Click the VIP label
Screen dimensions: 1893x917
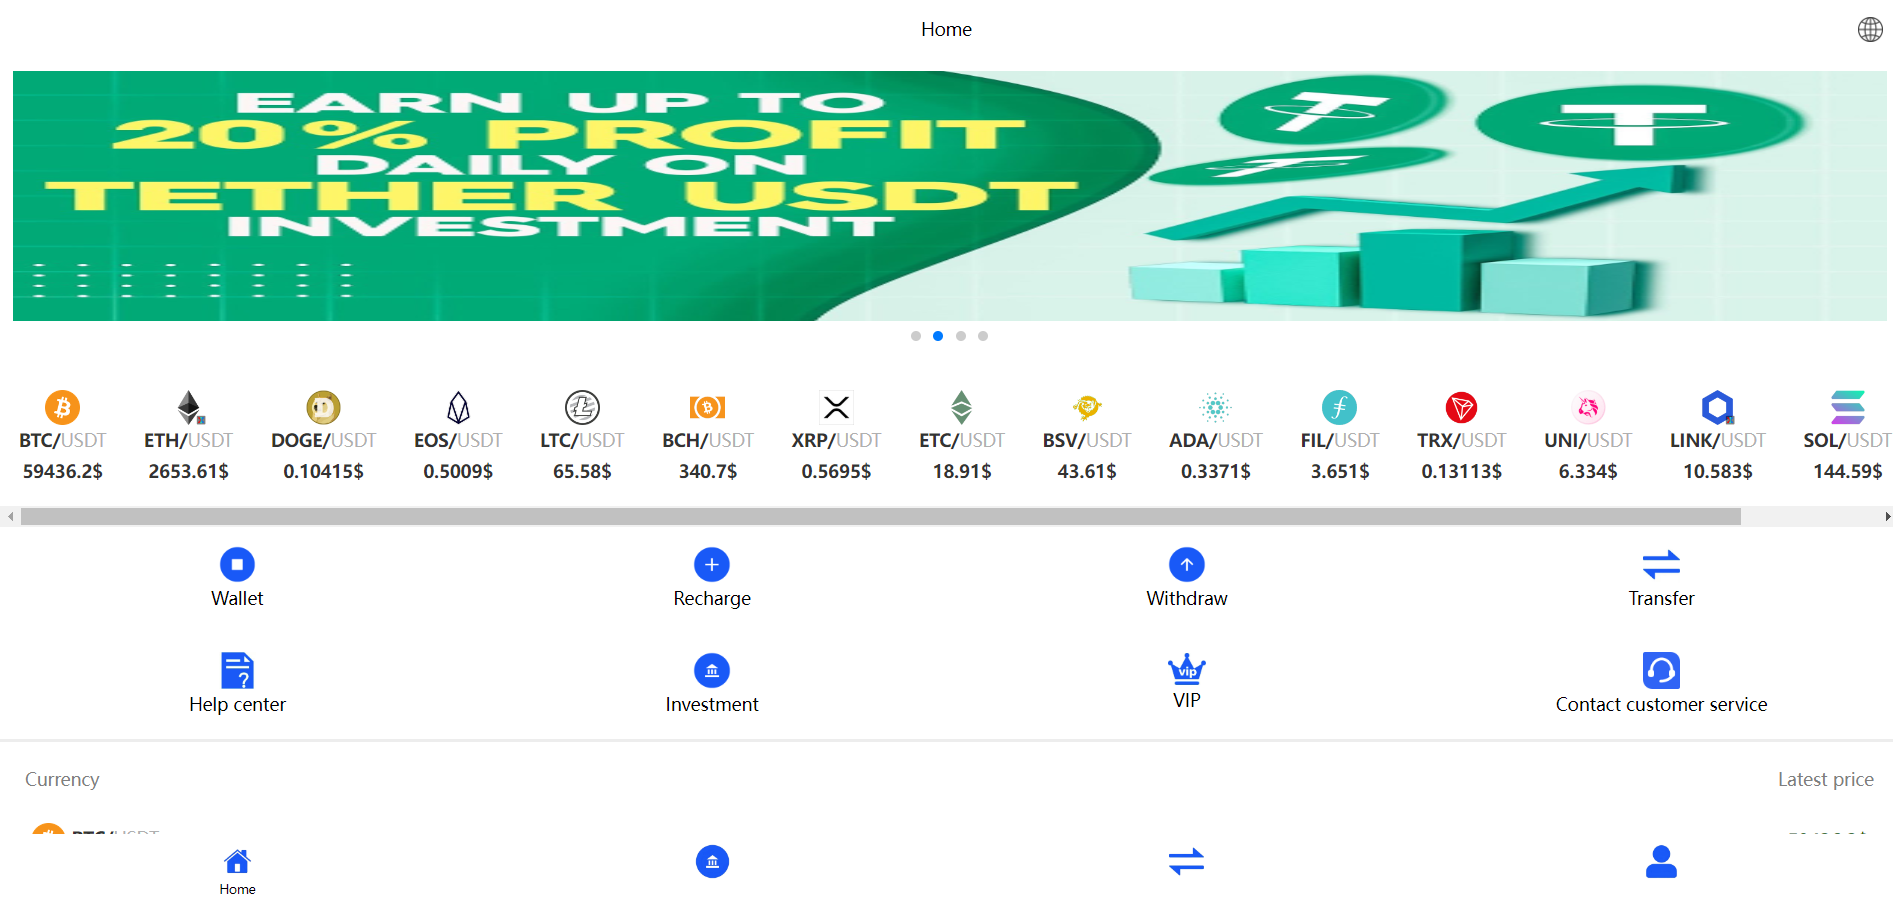[1186, 700]
